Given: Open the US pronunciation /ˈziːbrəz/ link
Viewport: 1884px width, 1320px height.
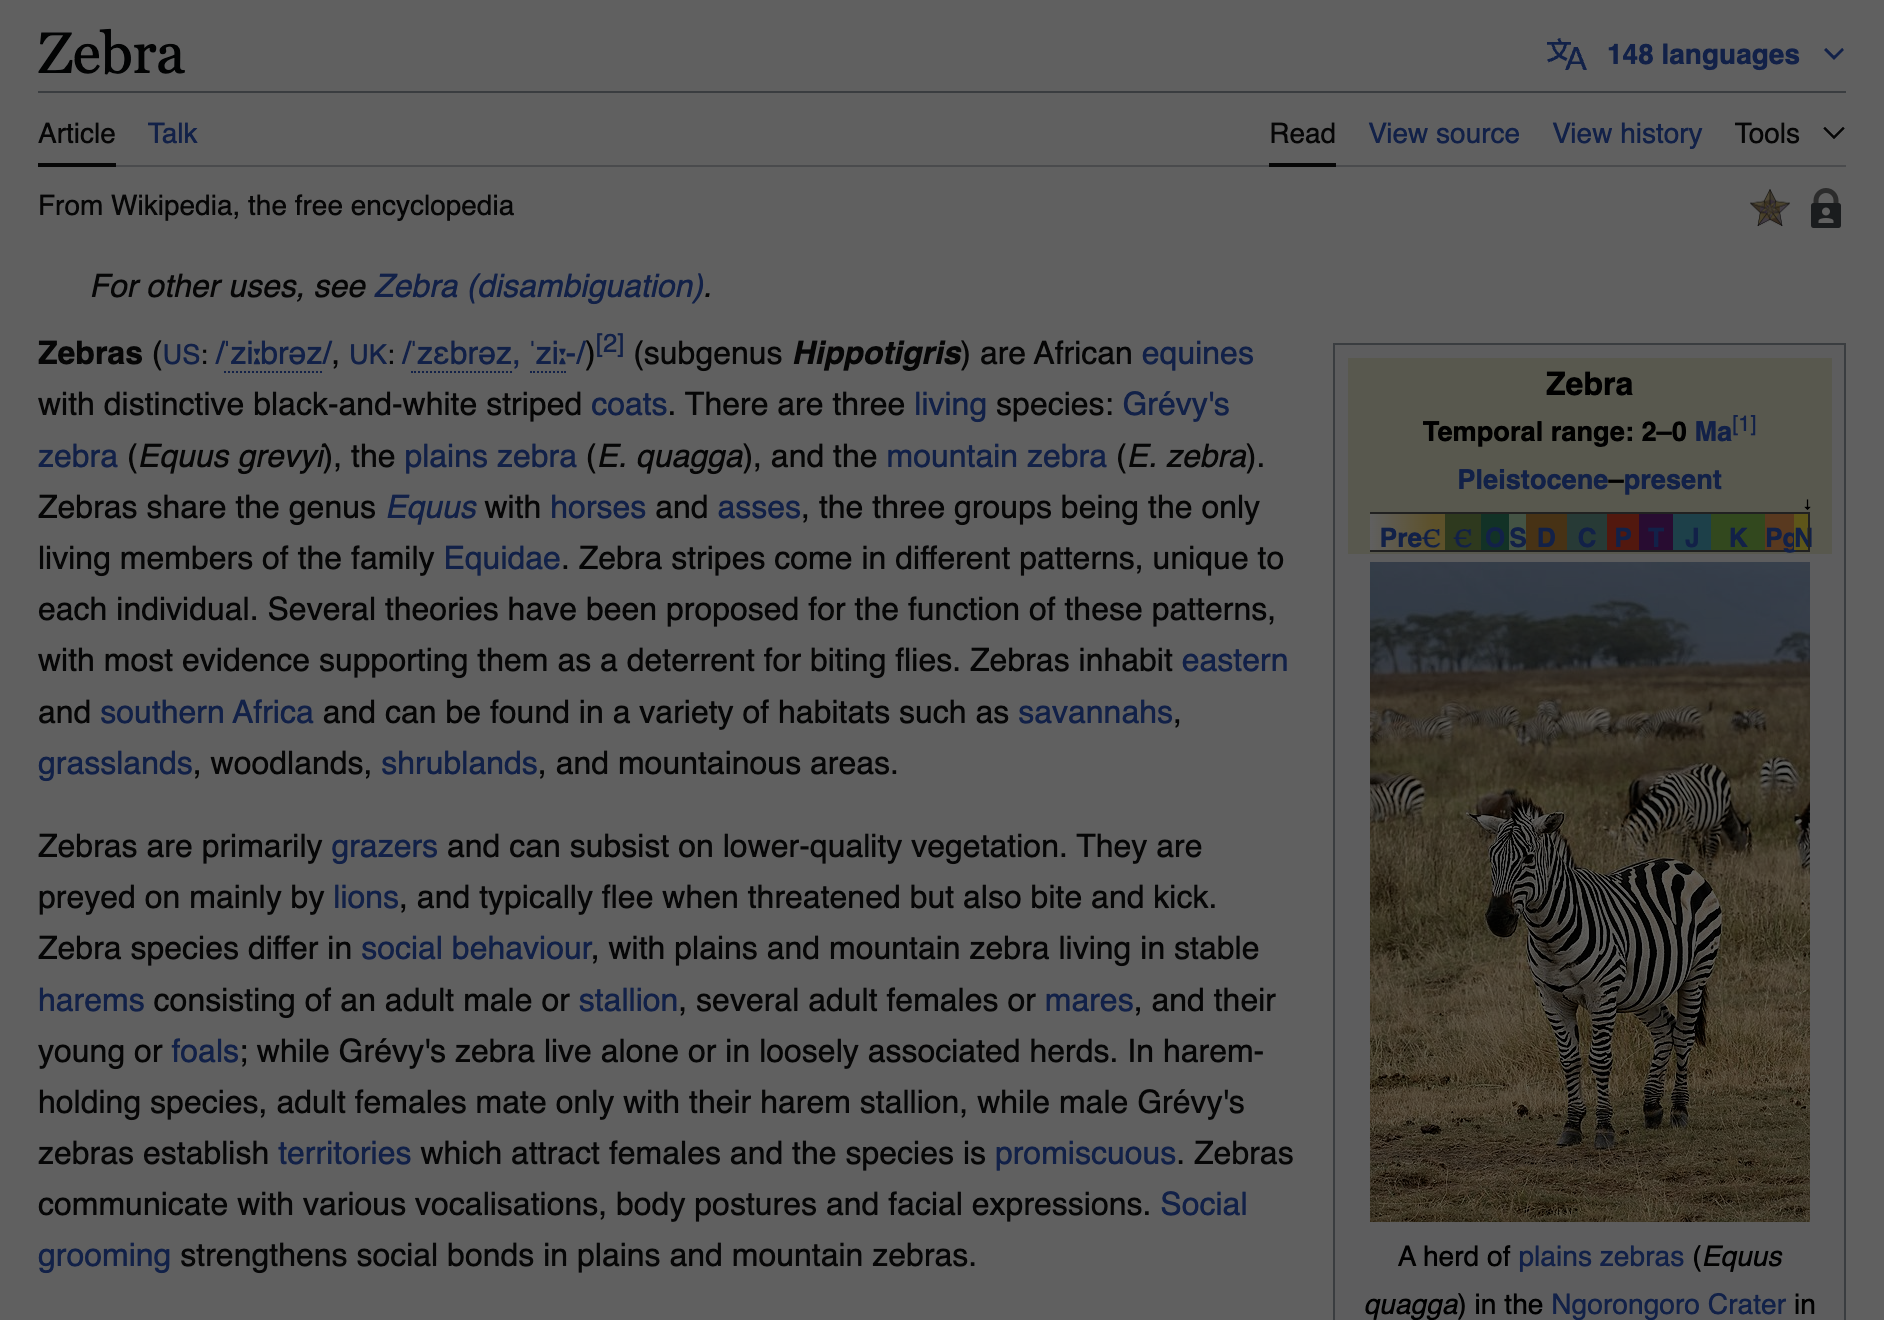Looking at the screenshot, I should coord(273,354).
